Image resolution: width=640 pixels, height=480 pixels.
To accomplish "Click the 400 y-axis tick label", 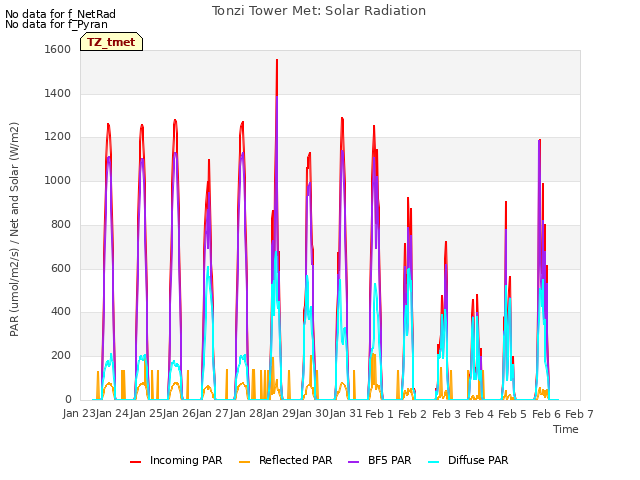I will [61, 312].
